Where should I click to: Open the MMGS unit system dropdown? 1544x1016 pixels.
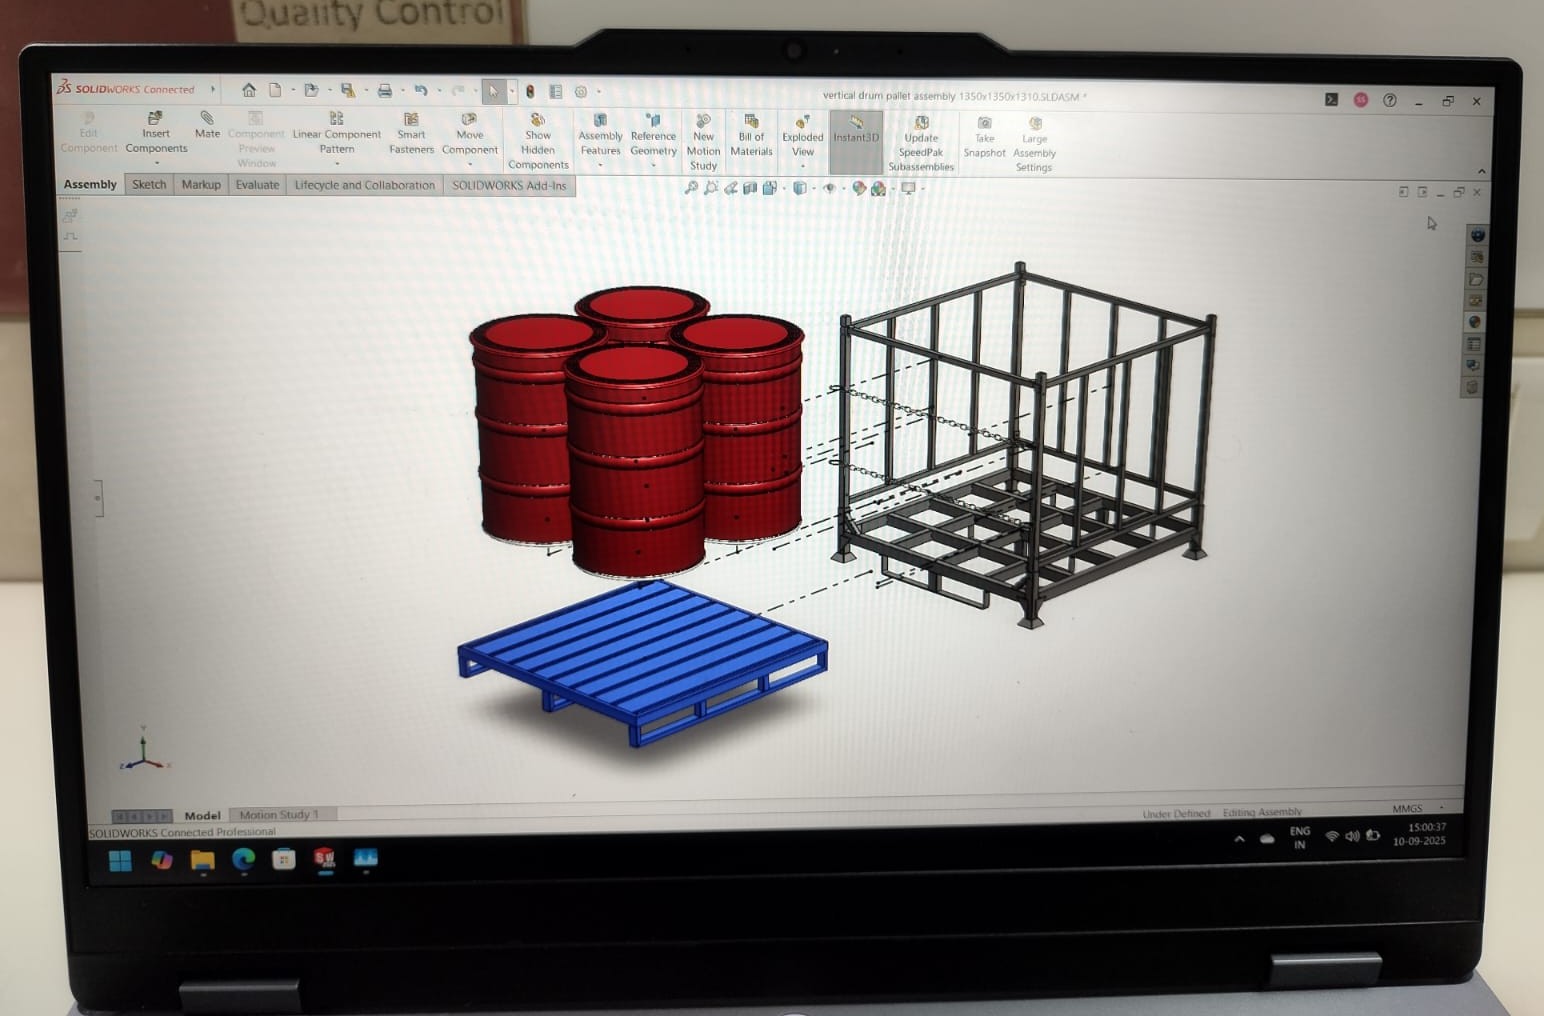(x=1441, y=808)
